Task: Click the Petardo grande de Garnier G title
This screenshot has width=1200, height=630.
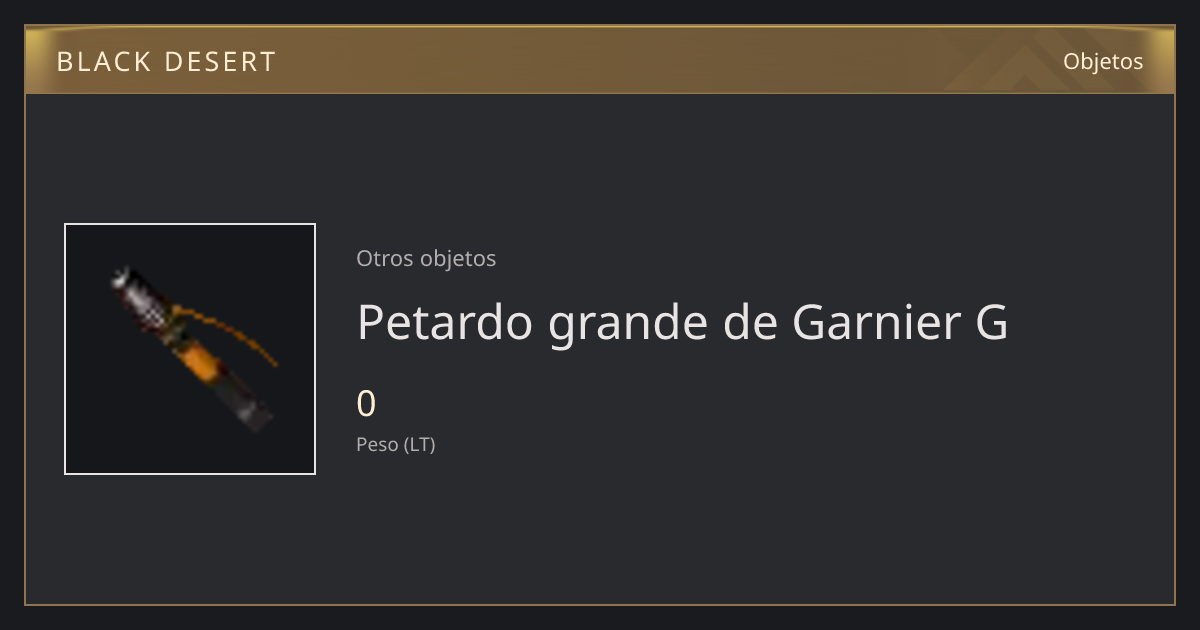Action: coord(682,323)
